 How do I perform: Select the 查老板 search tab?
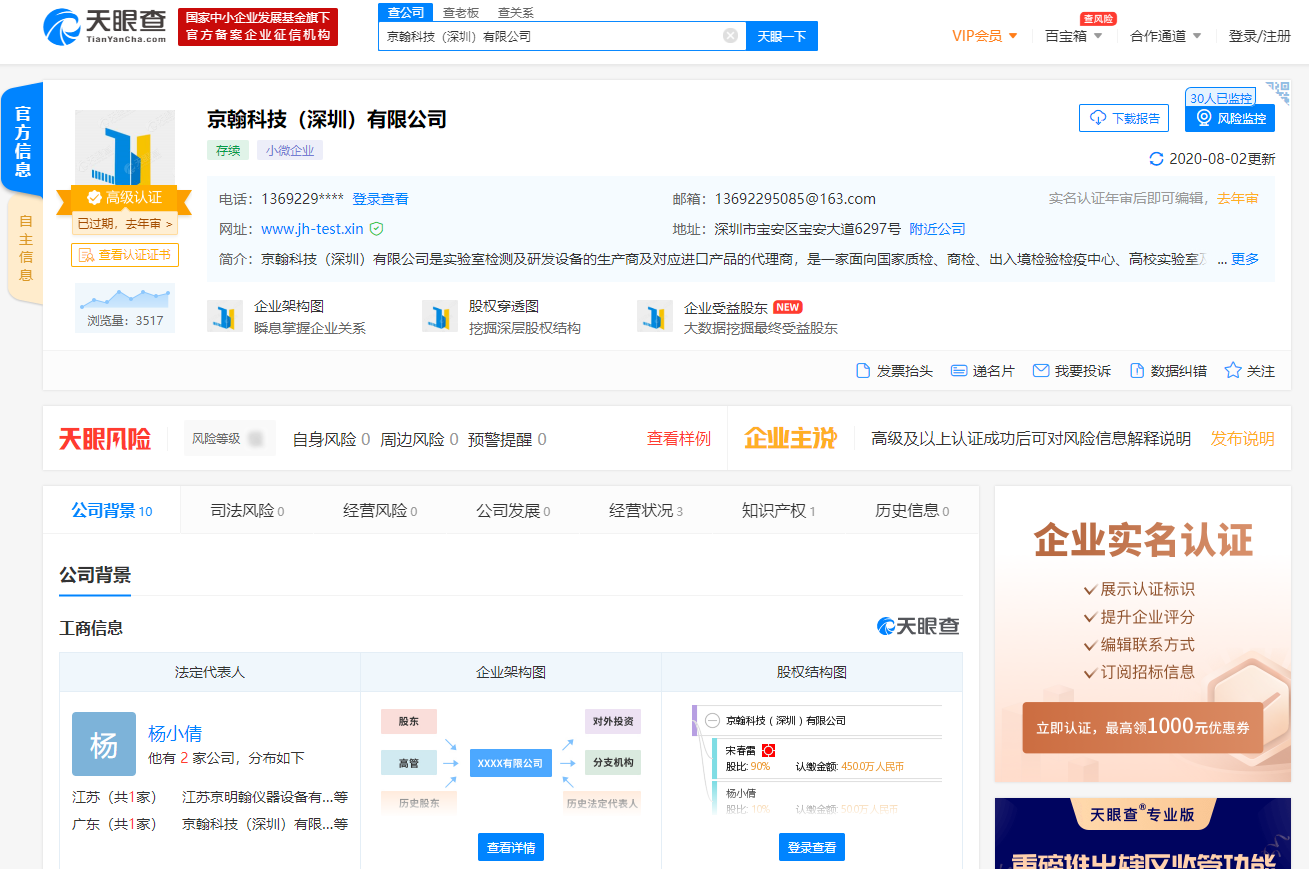tap(461, 13)
